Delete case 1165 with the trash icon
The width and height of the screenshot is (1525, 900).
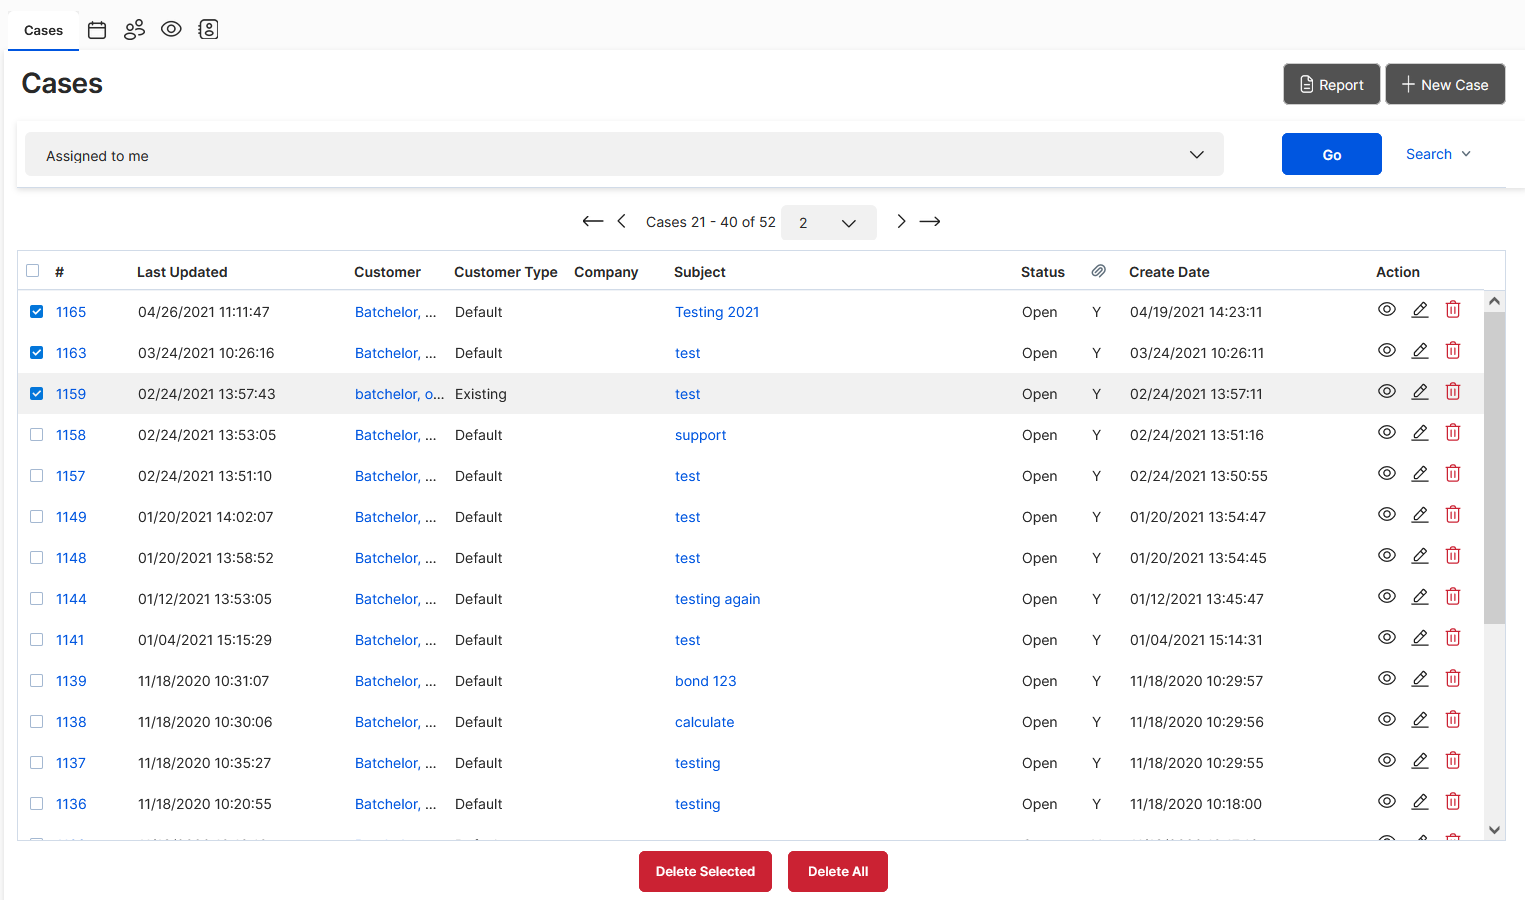click(x=1453, y=310)
